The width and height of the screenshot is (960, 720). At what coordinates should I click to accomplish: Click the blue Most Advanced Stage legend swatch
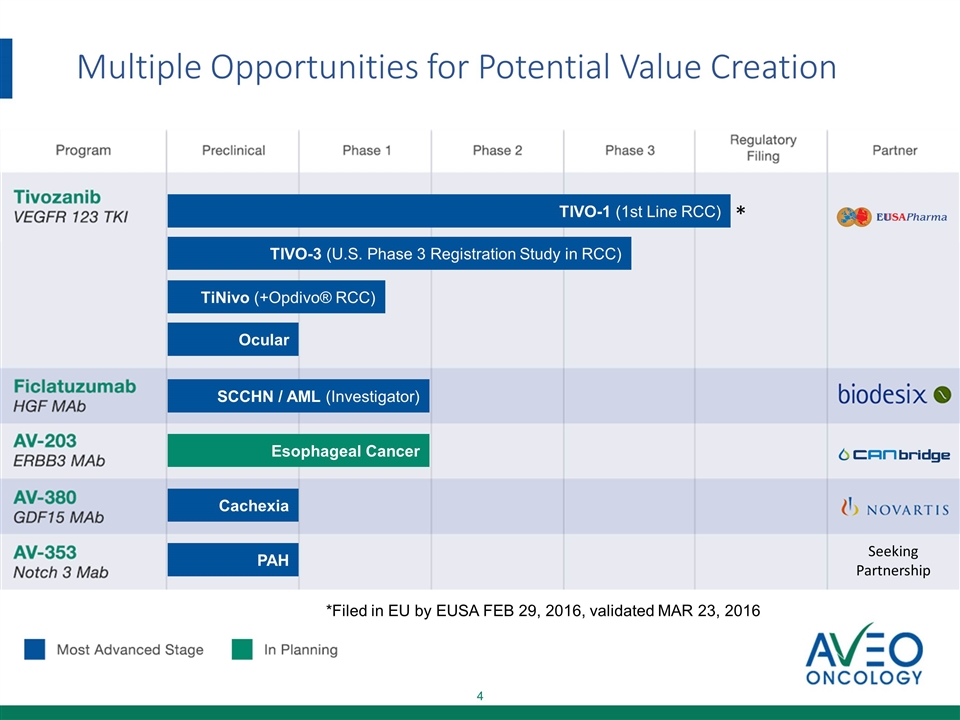pyautogui.click(x=35, y=650)
